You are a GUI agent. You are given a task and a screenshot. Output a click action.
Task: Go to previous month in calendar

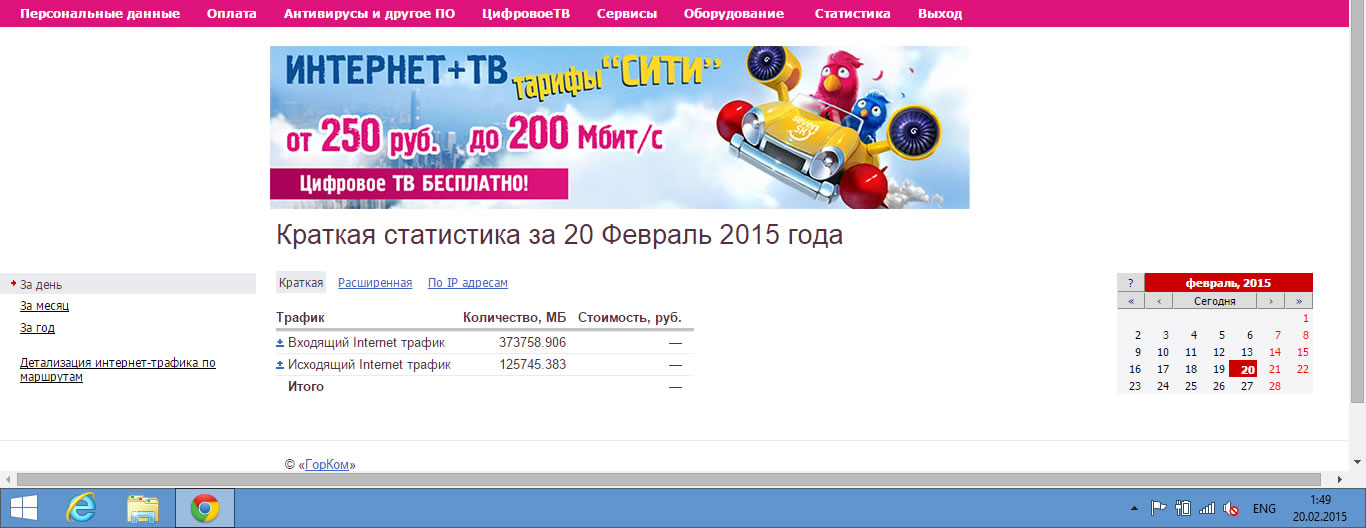click(x=1158, y=300)
